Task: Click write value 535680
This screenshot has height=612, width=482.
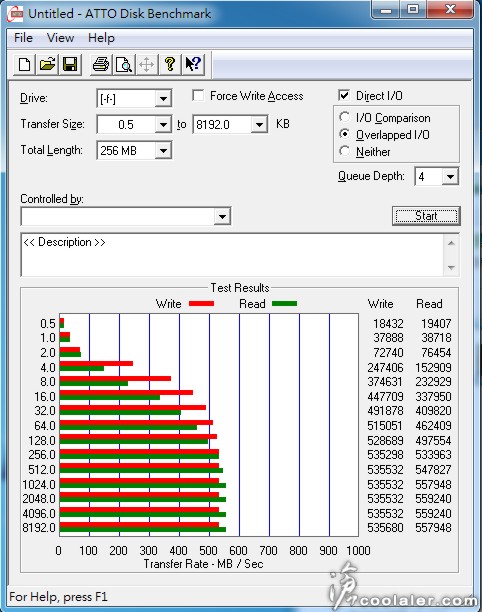Action: coord(385,528)
